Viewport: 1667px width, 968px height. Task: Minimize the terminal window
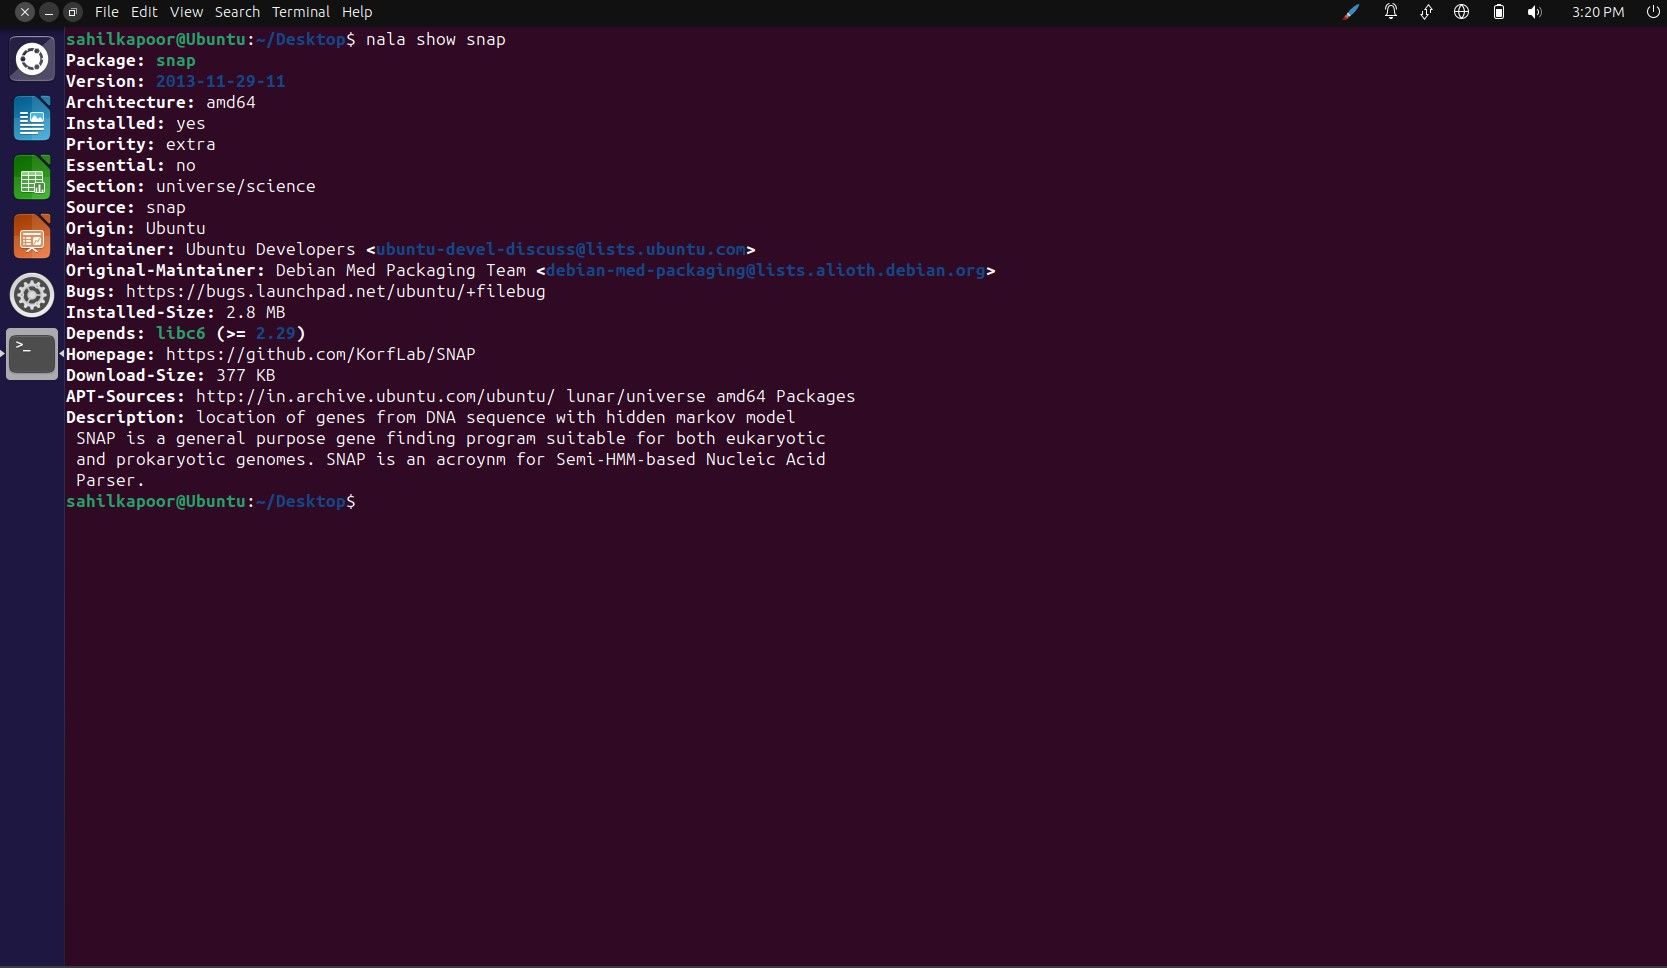pos(48,12)
